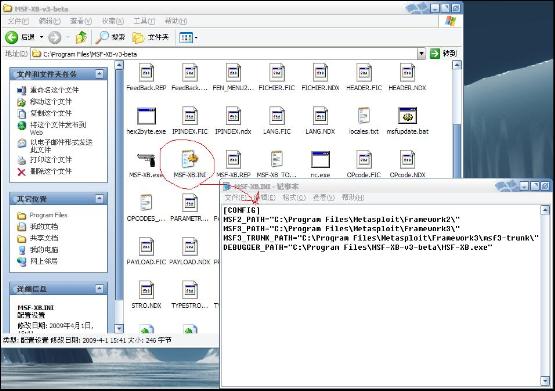Click the Forward arrow toolbar icon
Viewport: 555px width, 391px height.
(55, 37)
